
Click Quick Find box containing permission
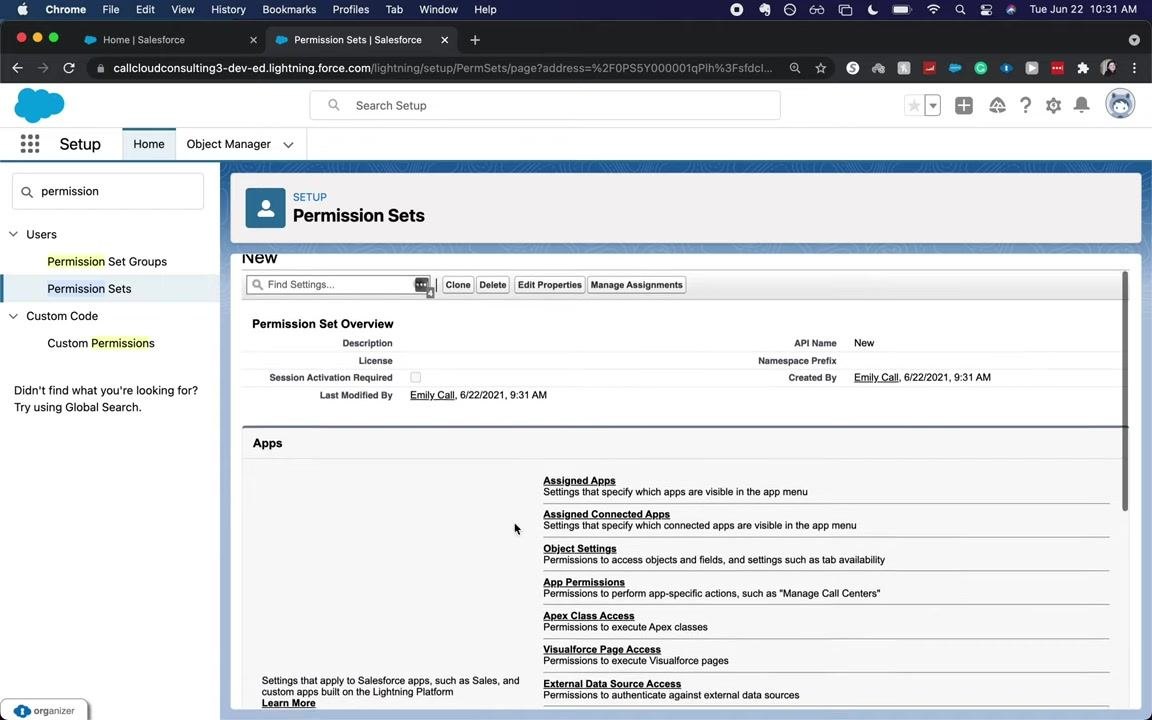[x=108, y=191]
